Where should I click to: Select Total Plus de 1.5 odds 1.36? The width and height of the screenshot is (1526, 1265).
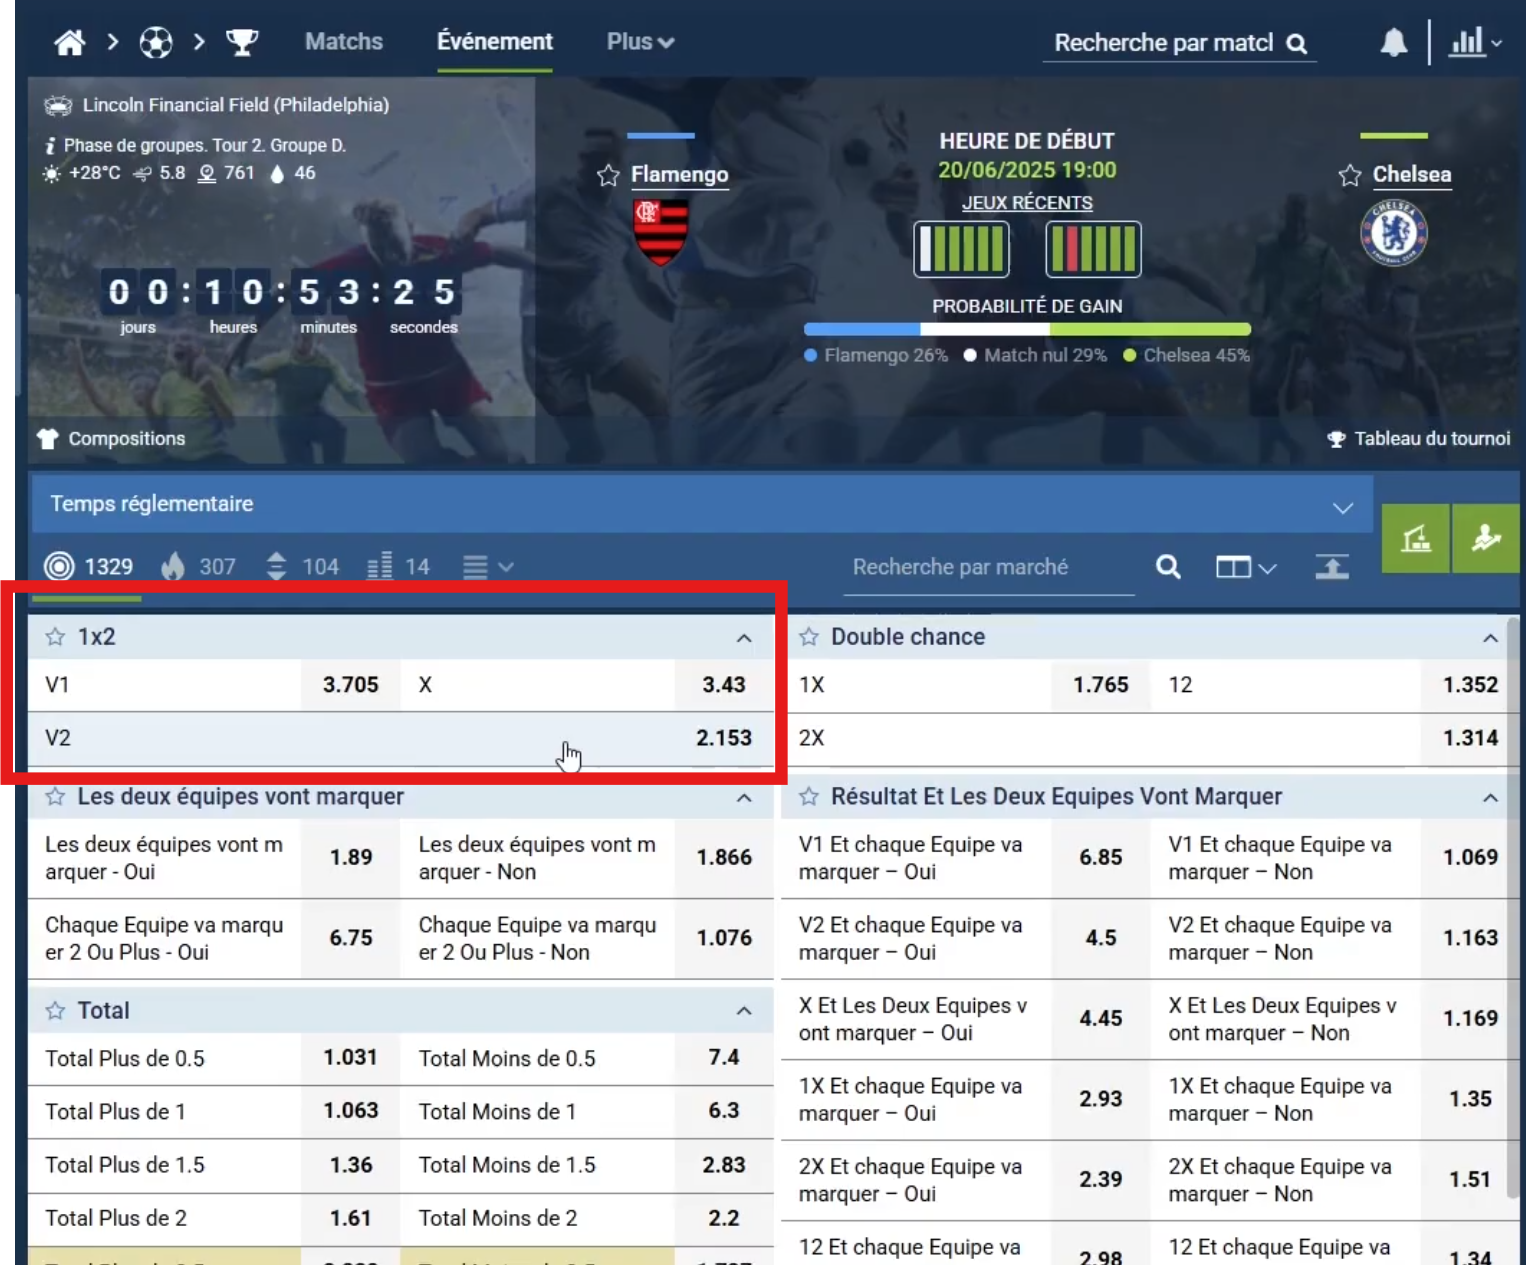tap(350, 1165)
